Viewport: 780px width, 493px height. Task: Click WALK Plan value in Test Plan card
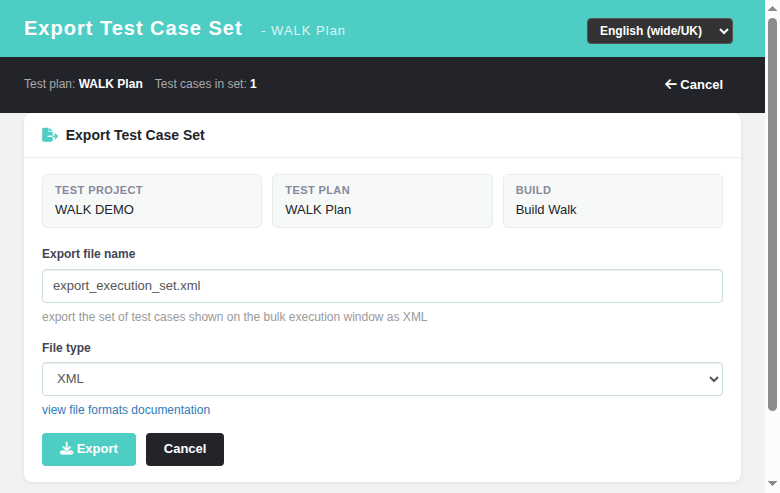318,210
